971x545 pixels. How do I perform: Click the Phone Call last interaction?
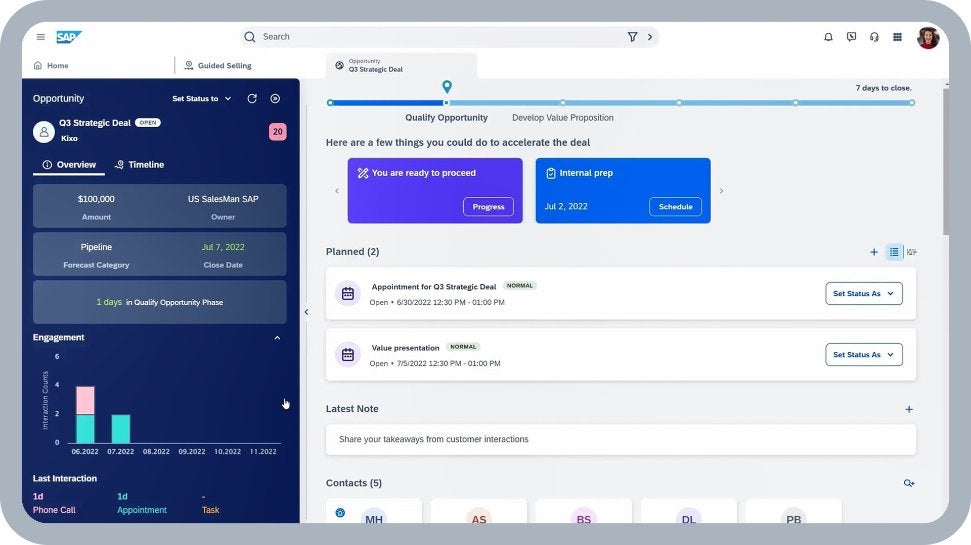(x=54, y=504)
